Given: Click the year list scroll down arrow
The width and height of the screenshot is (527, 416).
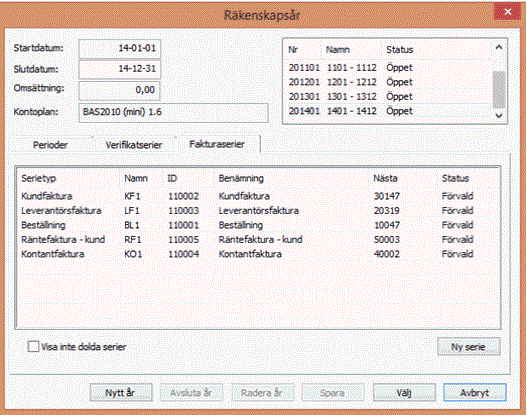Looking at the screenshot, I should point(499,115).
